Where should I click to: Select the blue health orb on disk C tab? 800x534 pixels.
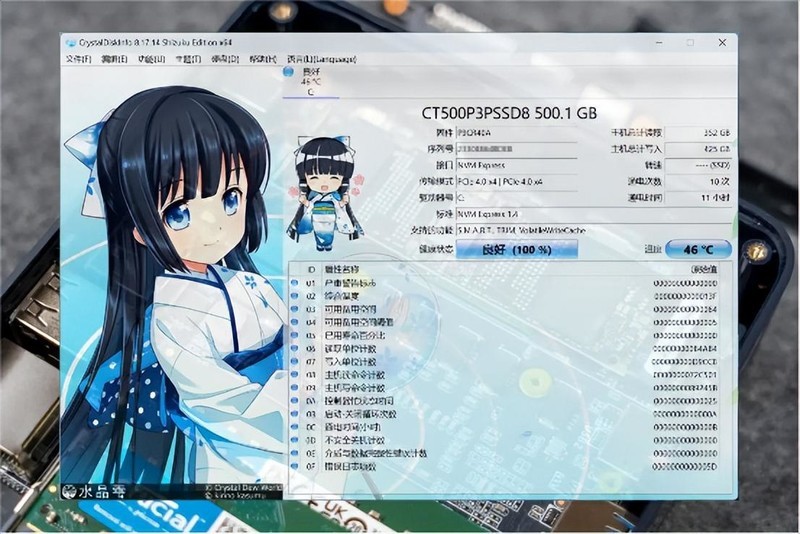click(288, 72)
